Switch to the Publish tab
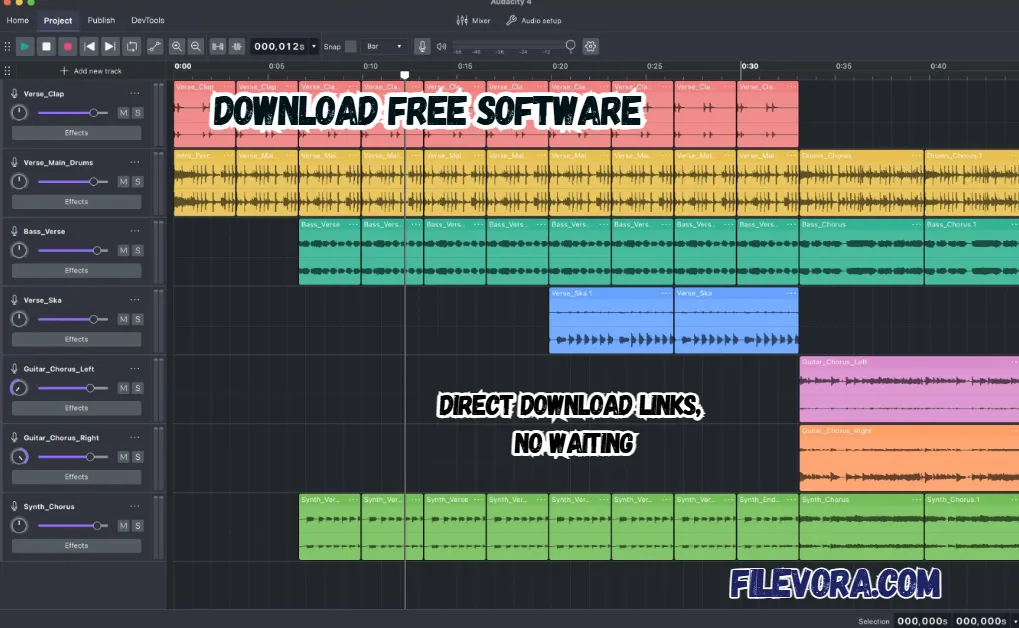The height and width of the screenshot is (628, 1019). (x=101, y=20)
